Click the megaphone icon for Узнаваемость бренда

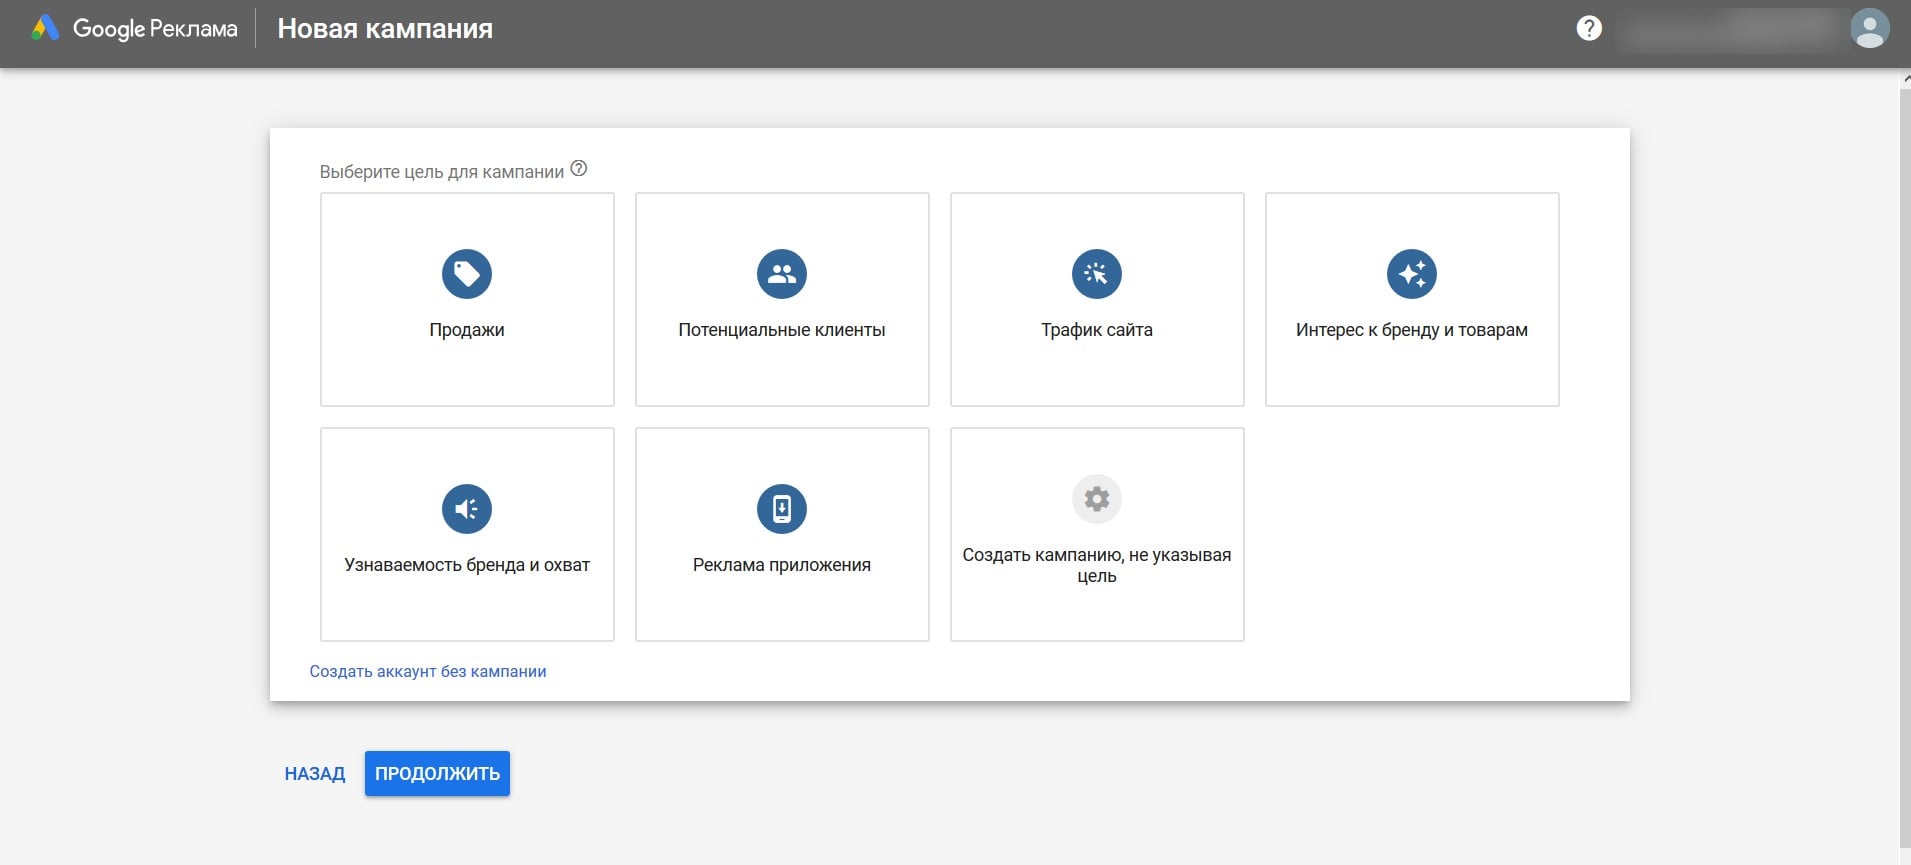[x=467, y=509]
